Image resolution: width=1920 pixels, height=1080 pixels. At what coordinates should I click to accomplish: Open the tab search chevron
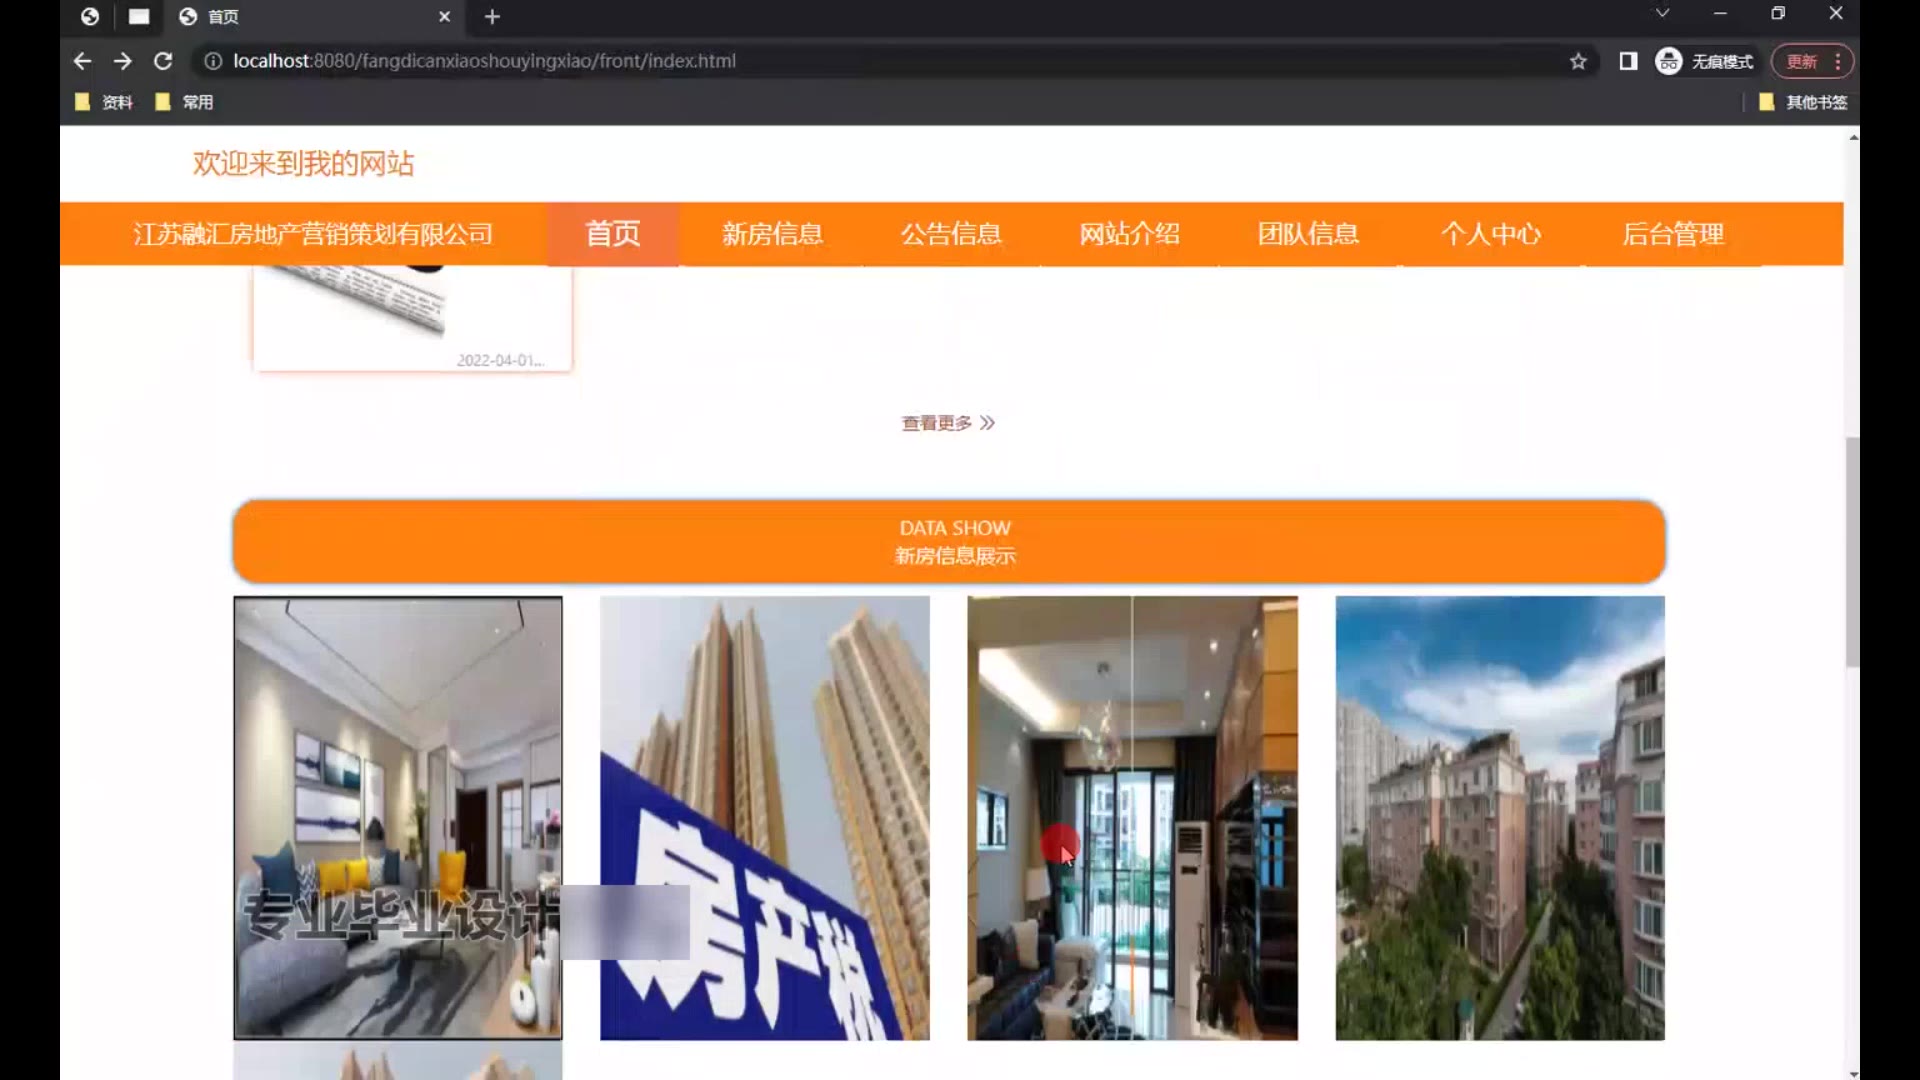(1662, 13)
